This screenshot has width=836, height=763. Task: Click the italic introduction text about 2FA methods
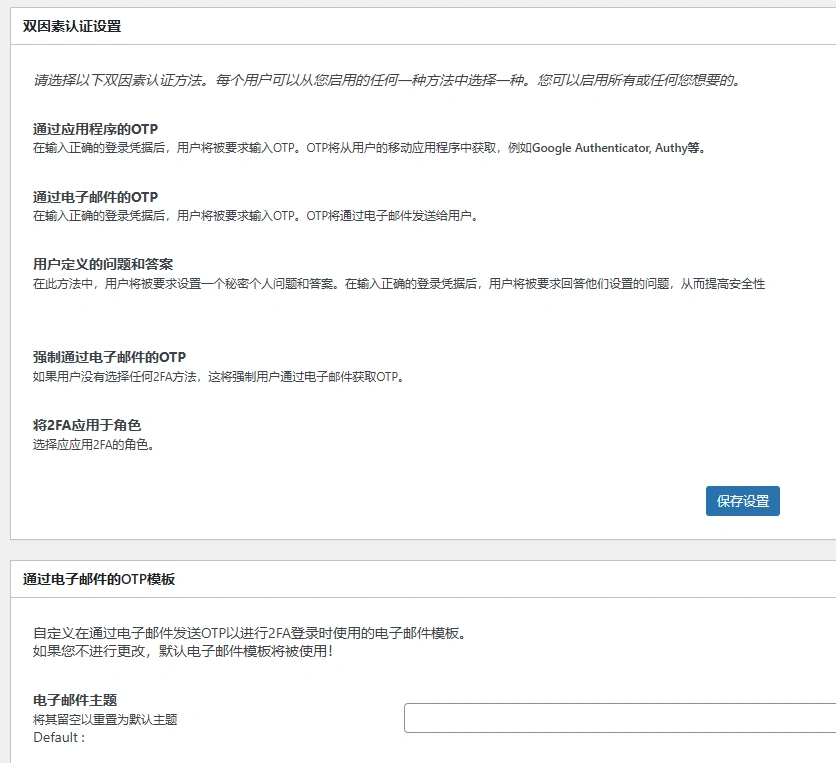click(400, 82)
